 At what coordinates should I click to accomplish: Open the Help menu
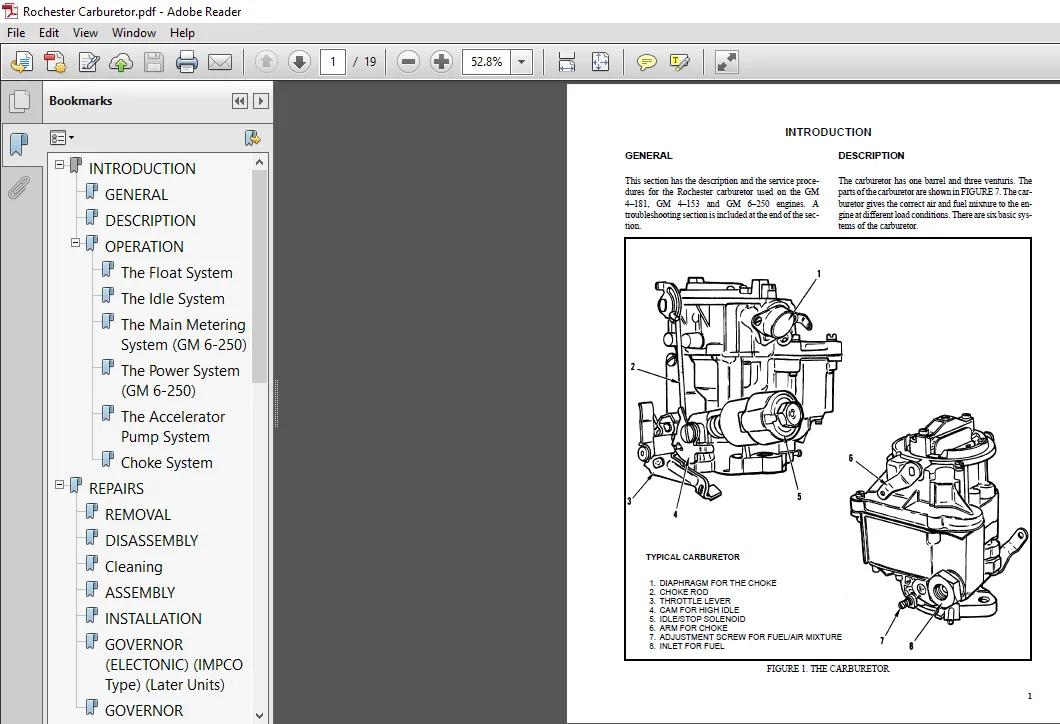182,32
